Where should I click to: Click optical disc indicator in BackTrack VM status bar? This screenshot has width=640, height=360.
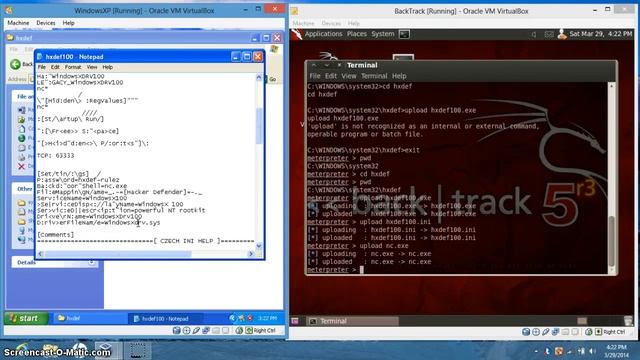click(536, 332)
